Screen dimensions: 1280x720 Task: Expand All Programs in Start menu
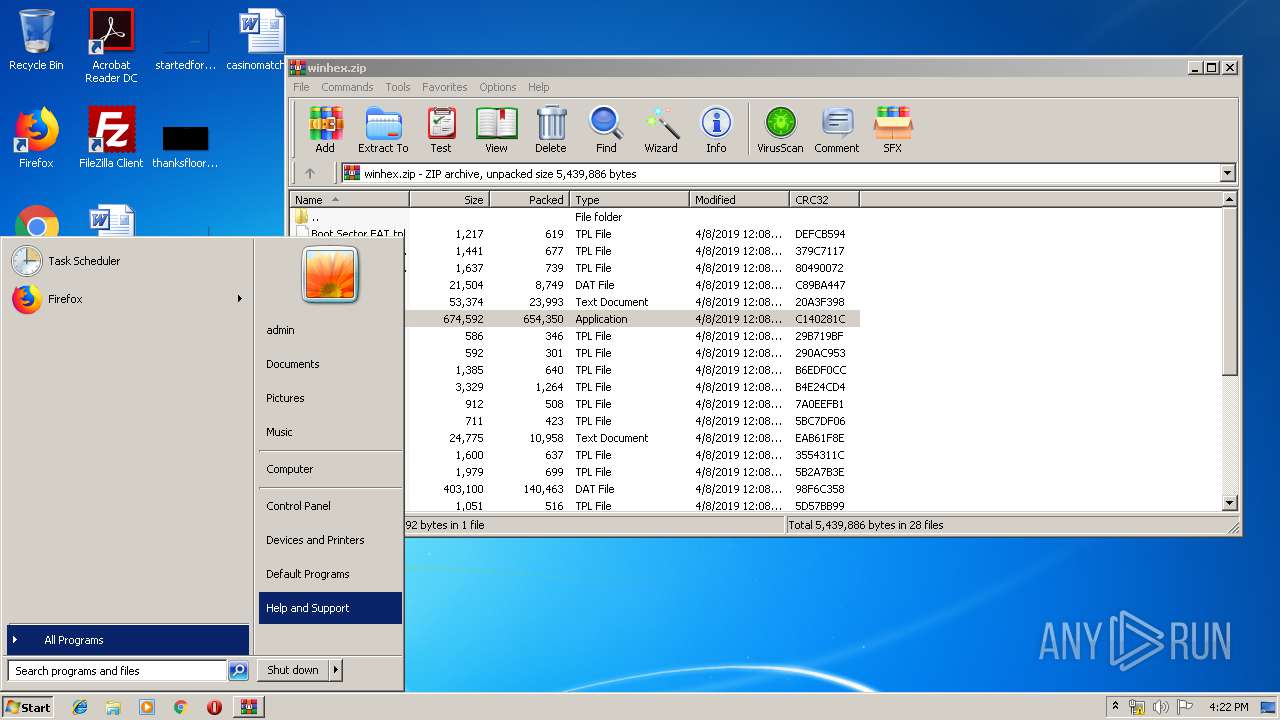(x=126, y=640)
